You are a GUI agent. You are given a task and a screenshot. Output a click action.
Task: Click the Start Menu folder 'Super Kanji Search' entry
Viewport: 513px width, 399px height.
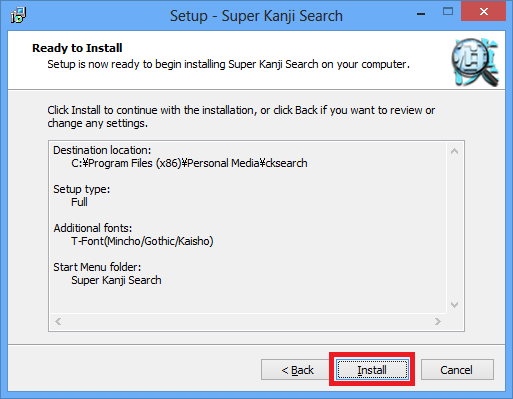click(x=116, y=280)
